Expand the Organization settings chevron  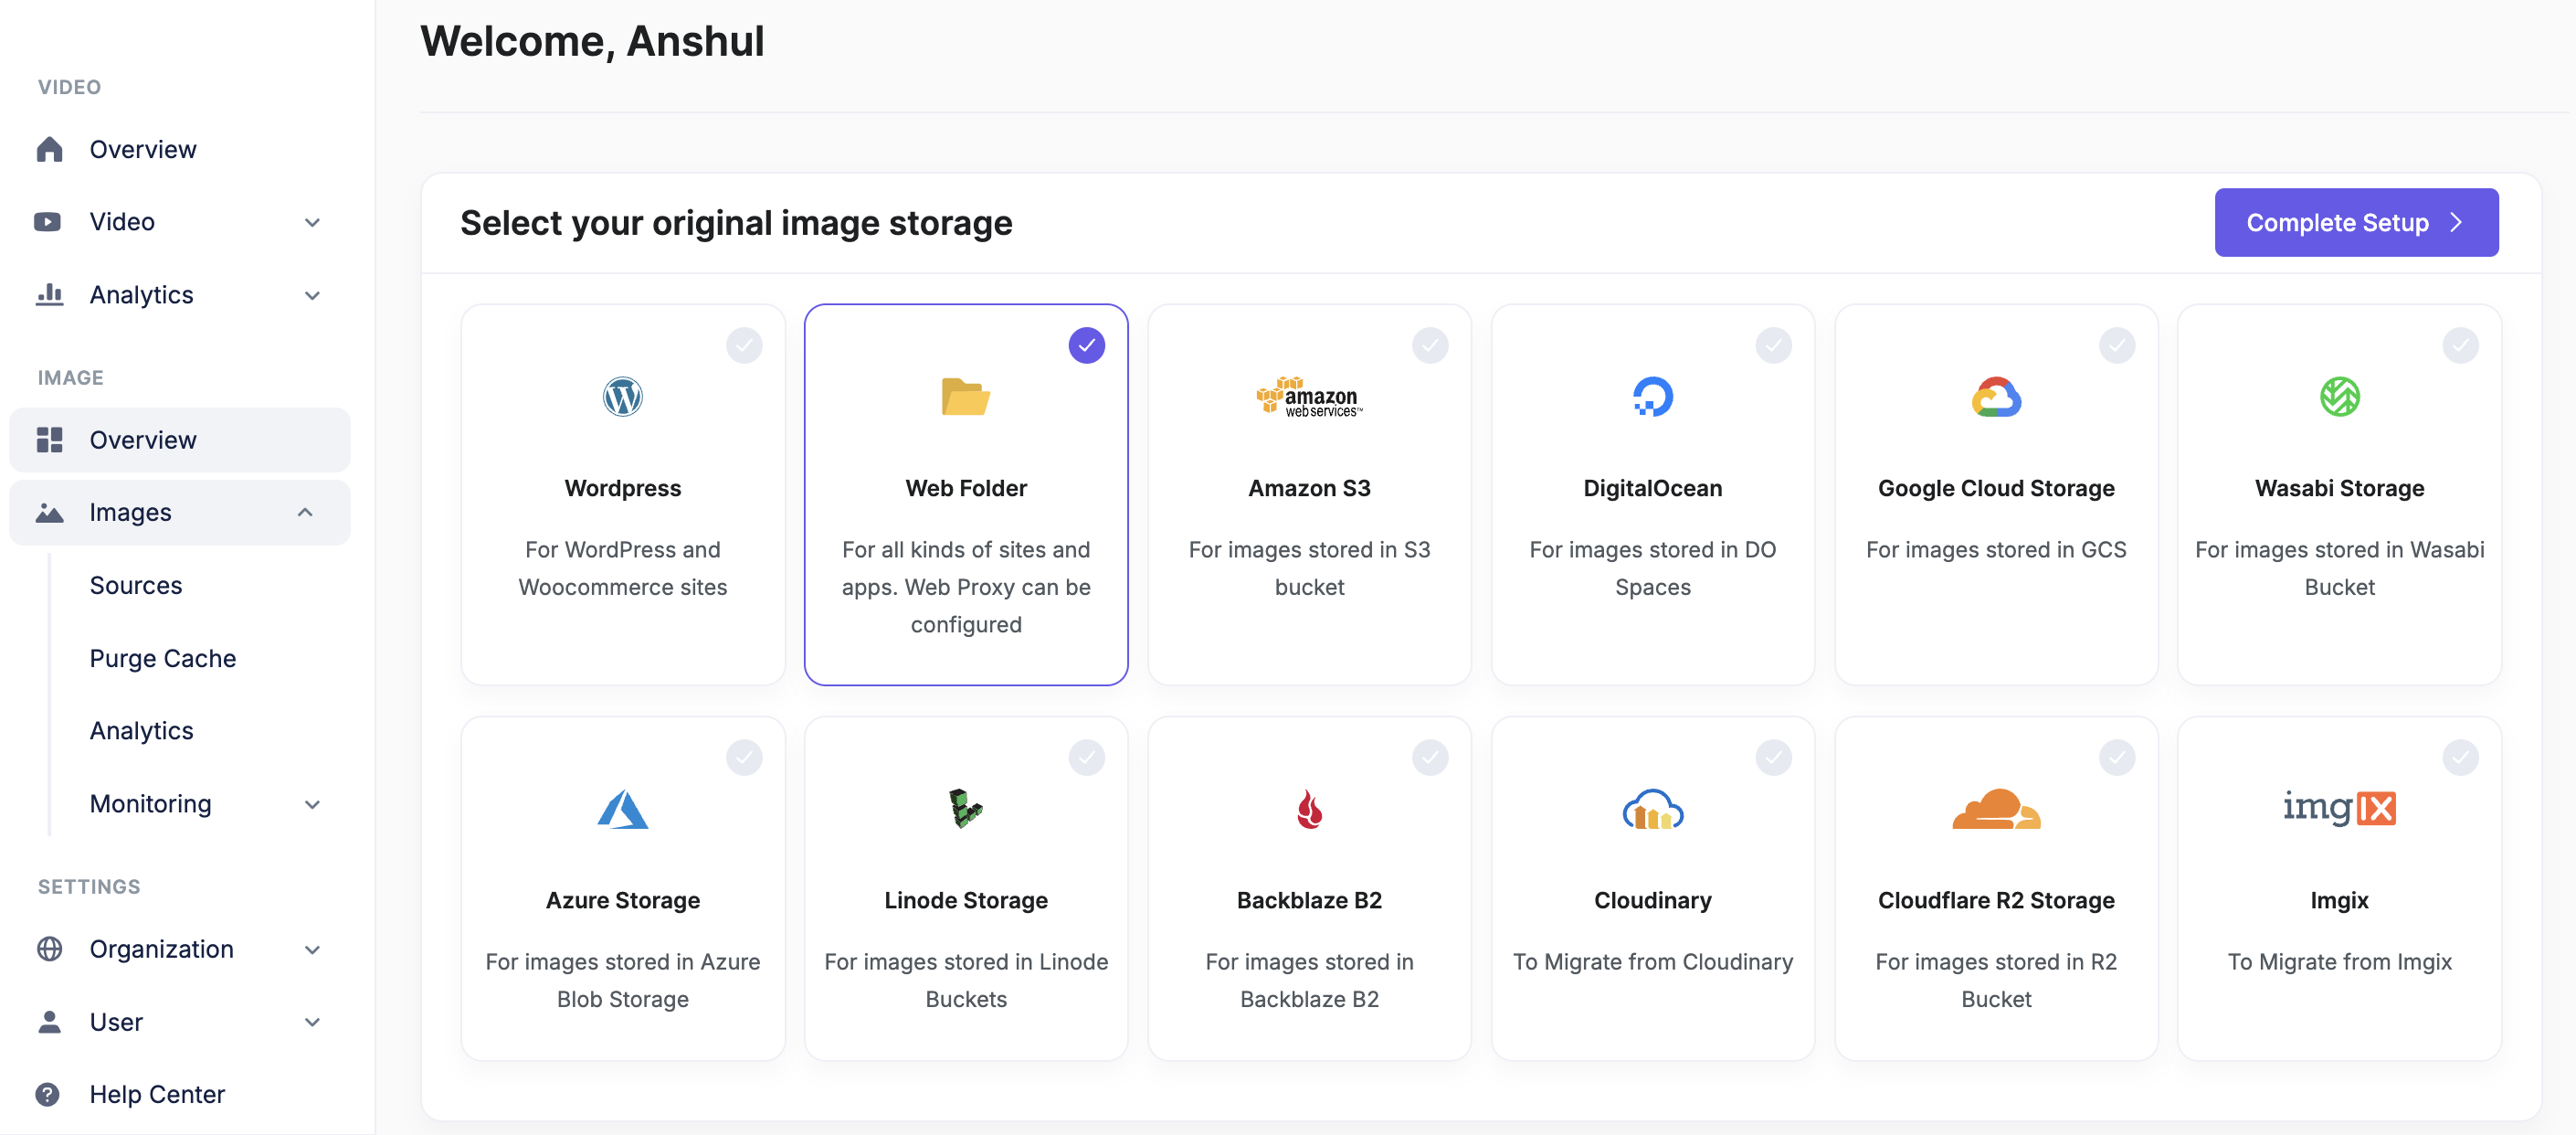click(x=312, y=950)
